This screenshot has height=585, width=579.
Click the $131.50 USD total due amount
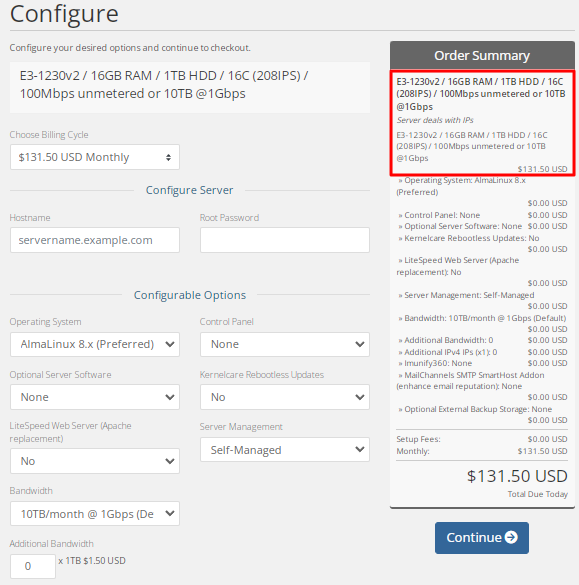point(517,476)
